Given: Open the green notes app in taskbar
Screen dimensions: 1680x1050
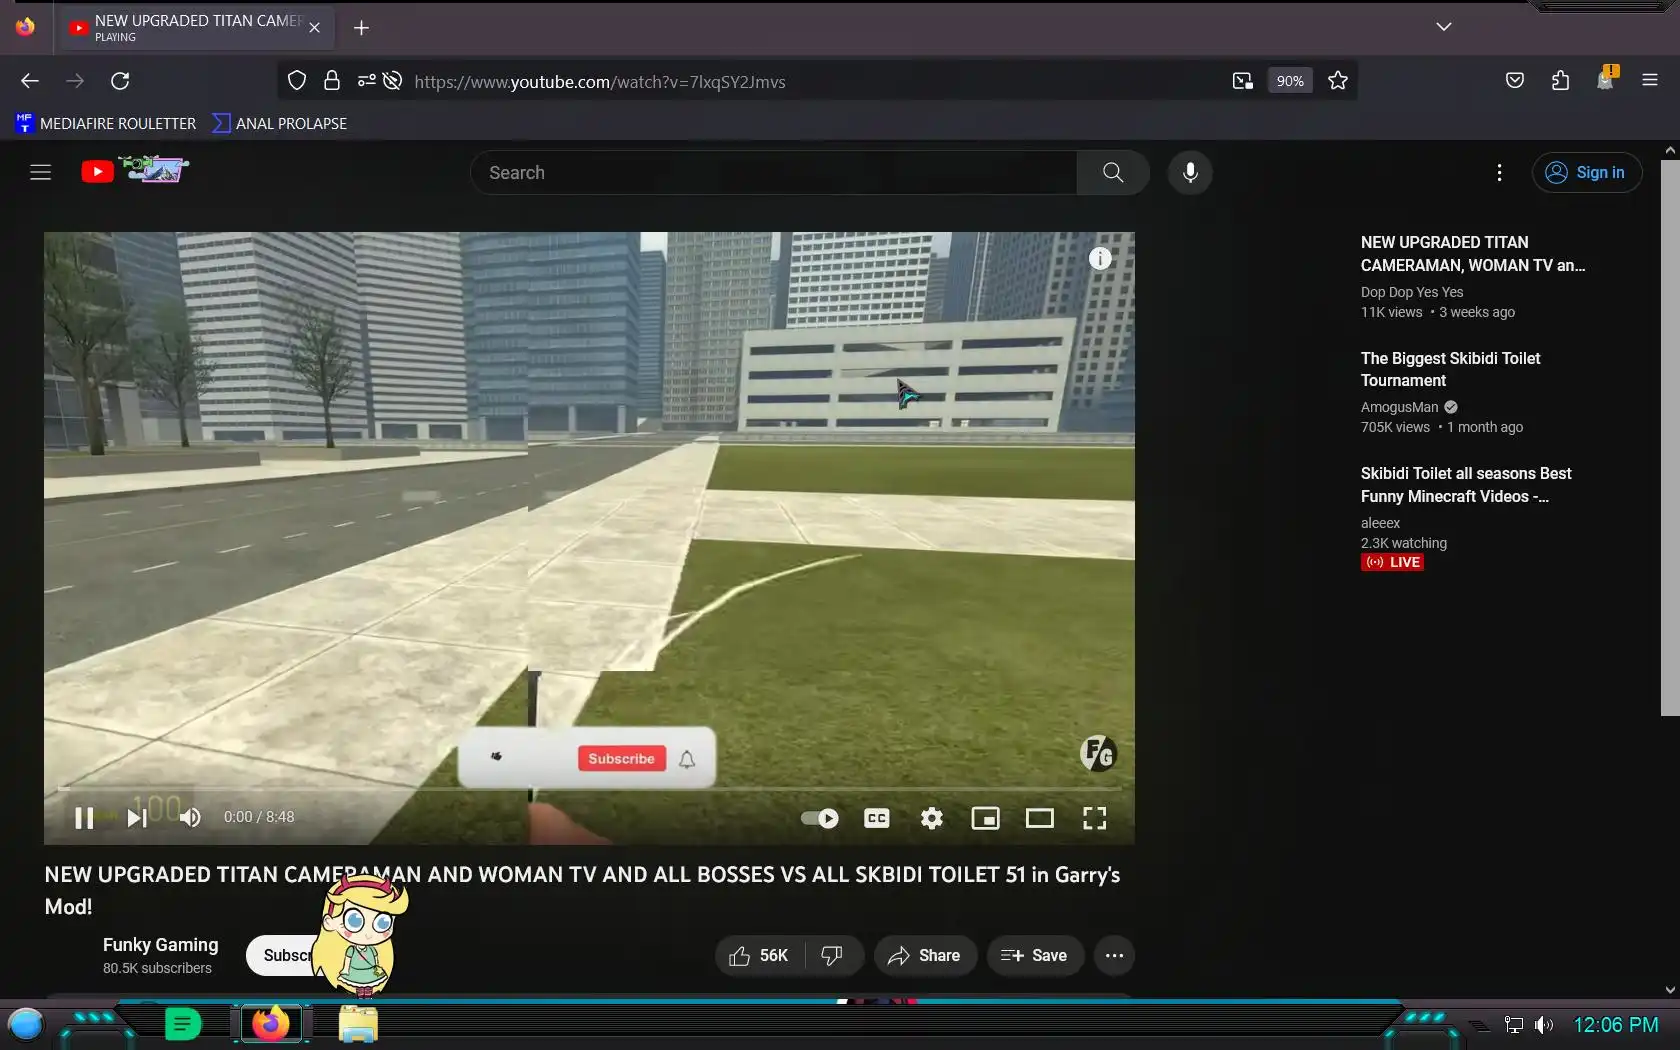Looking at the screenshot, I should 183,1024.
